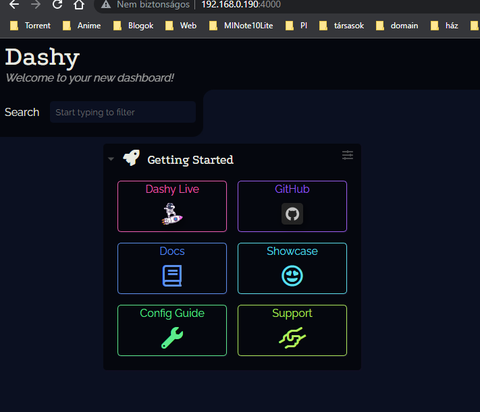
Task: Open the társasok bookmark folder
Action: coord(342,26)
